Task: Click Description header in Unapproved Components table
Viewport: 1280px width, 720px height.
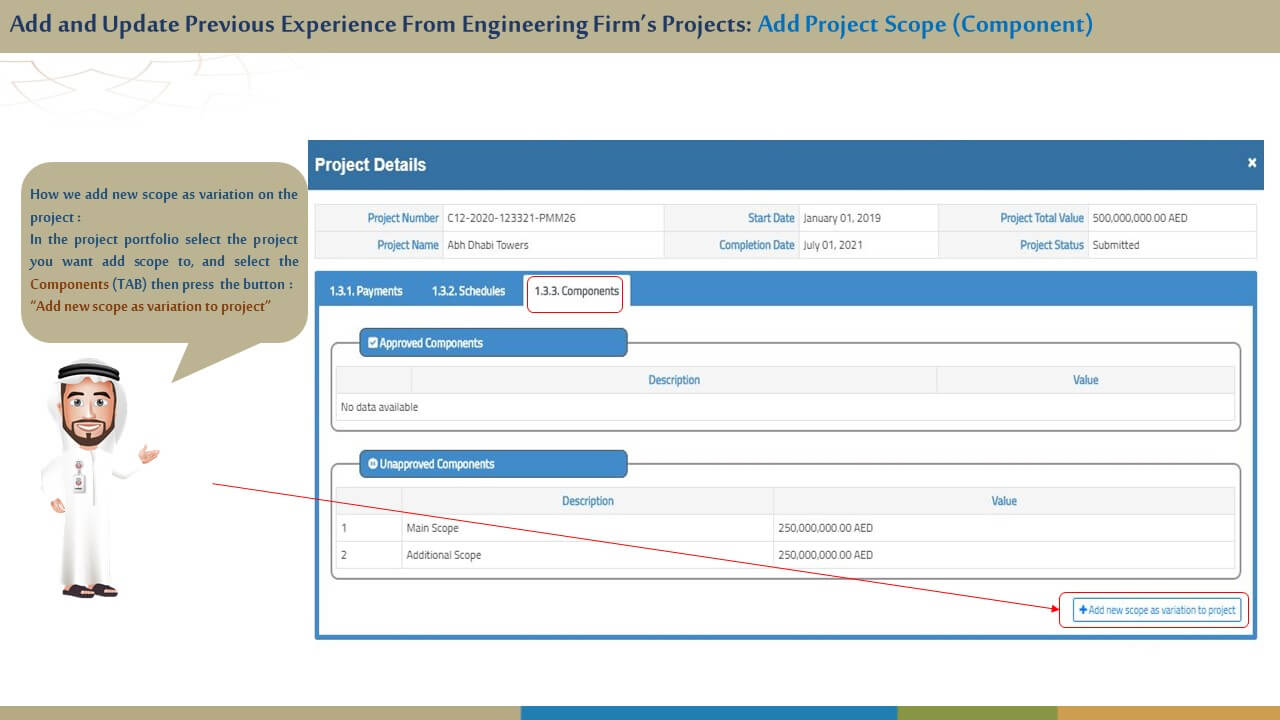Action: pyautogui.click(x=587, y=501)
